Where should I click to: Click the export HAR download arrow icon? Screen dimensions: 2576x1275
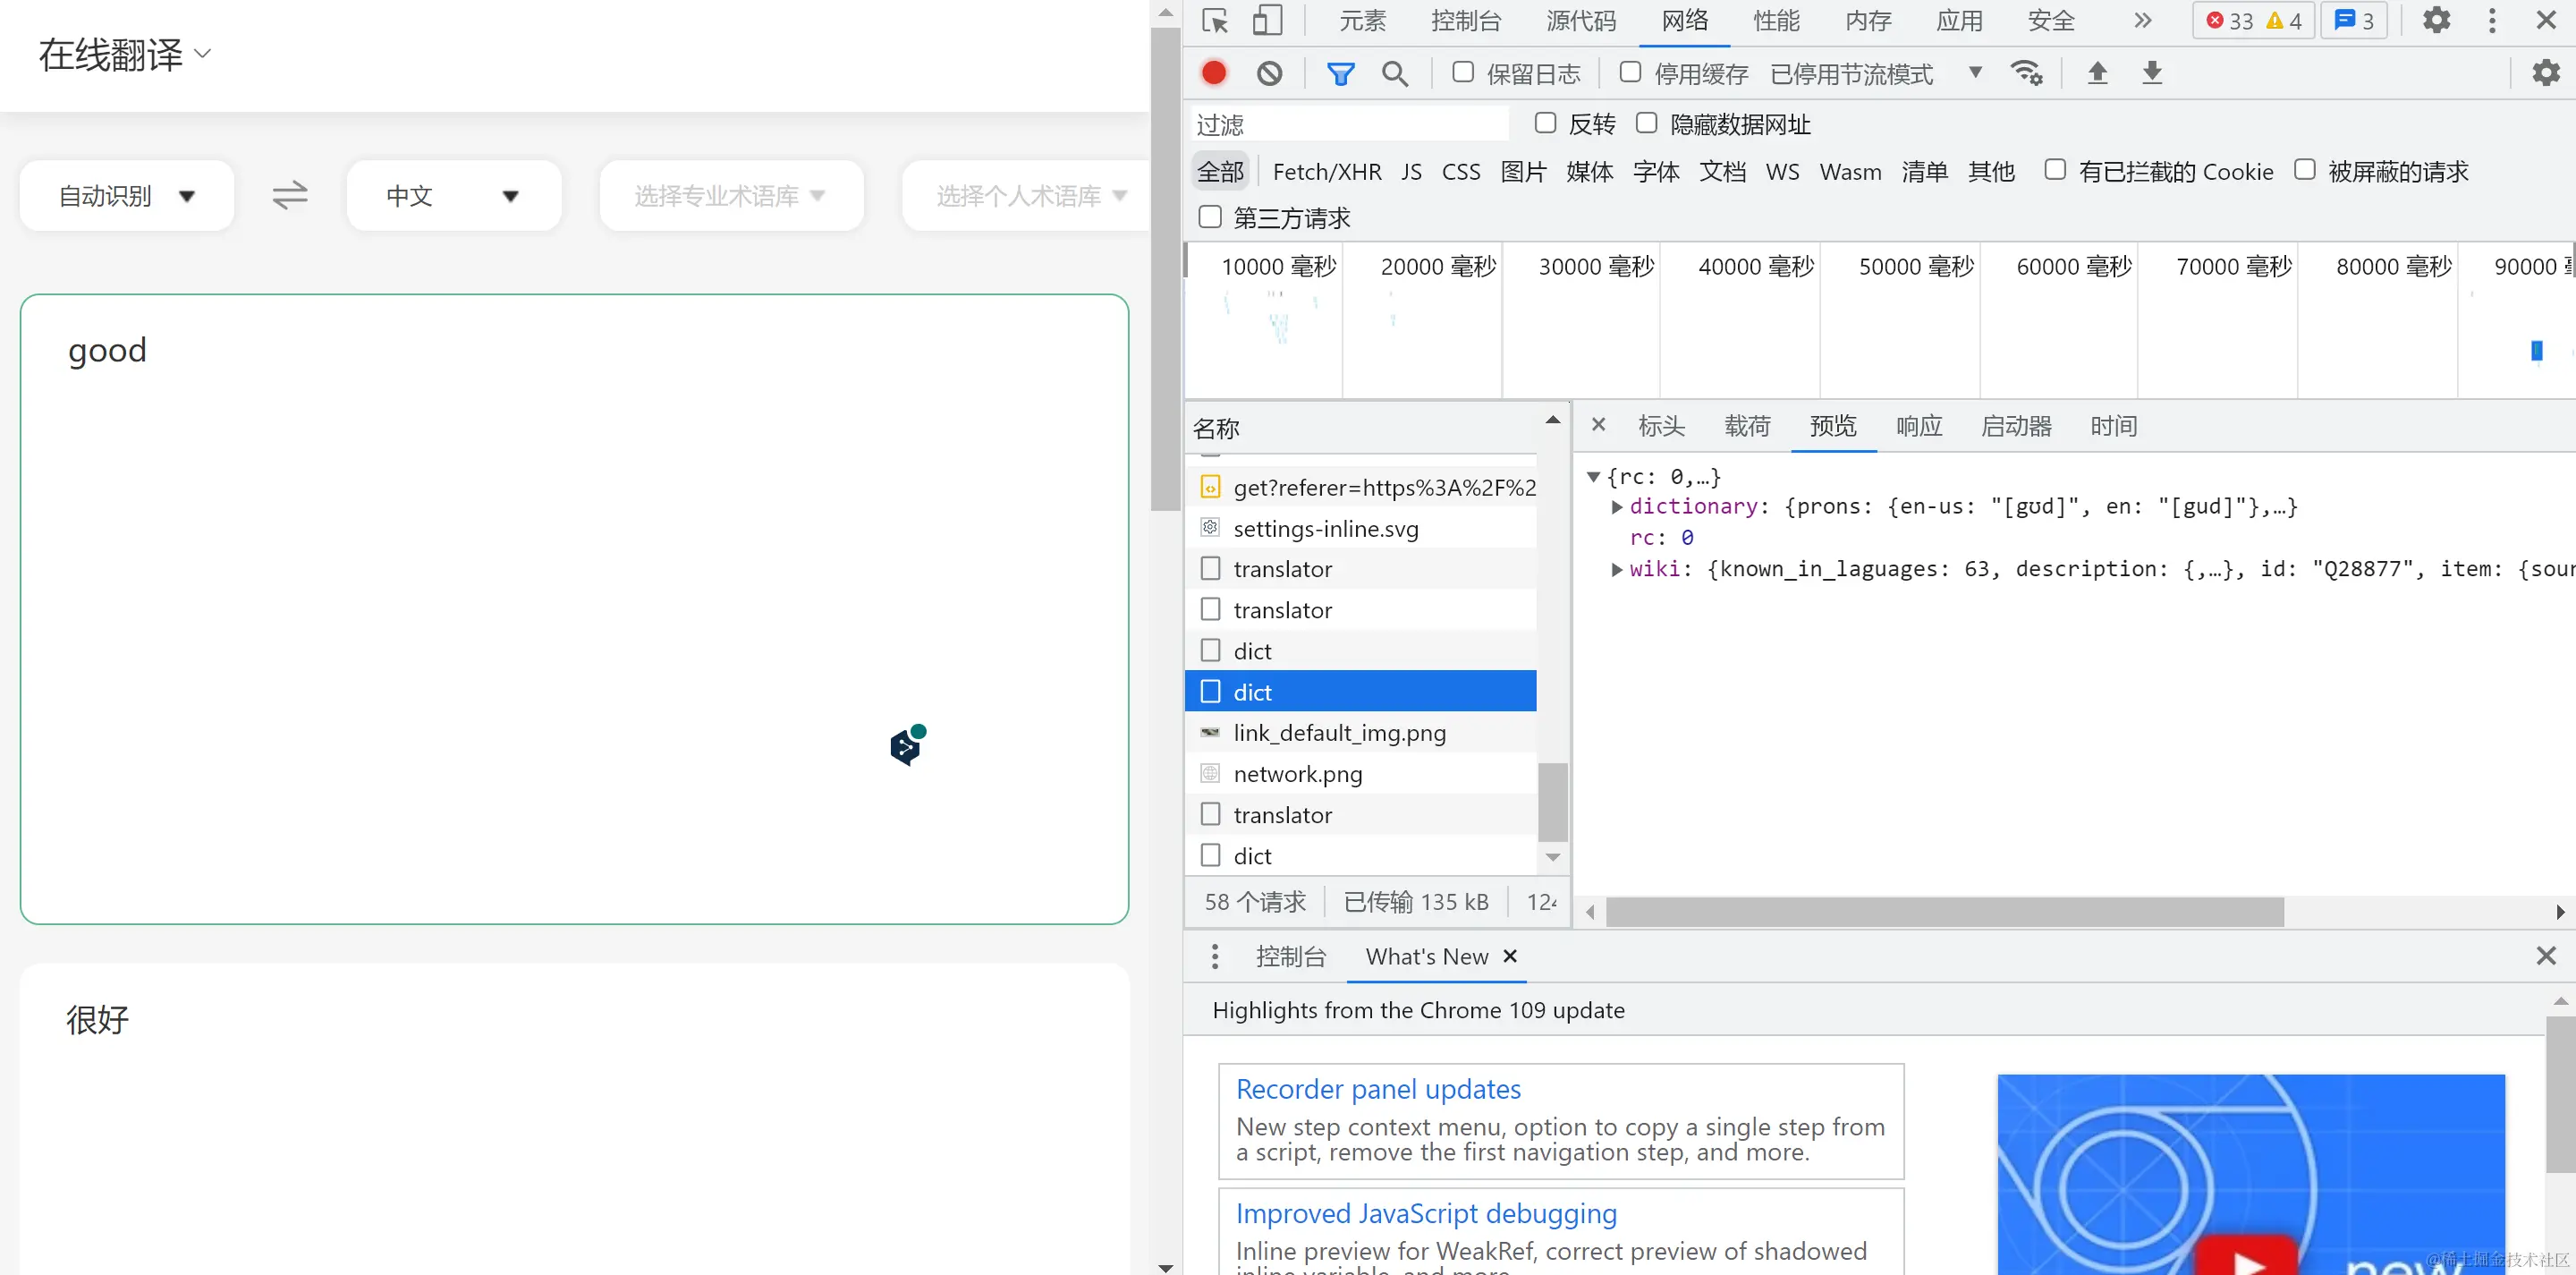pyautogui.click(x=2152, y=73)
